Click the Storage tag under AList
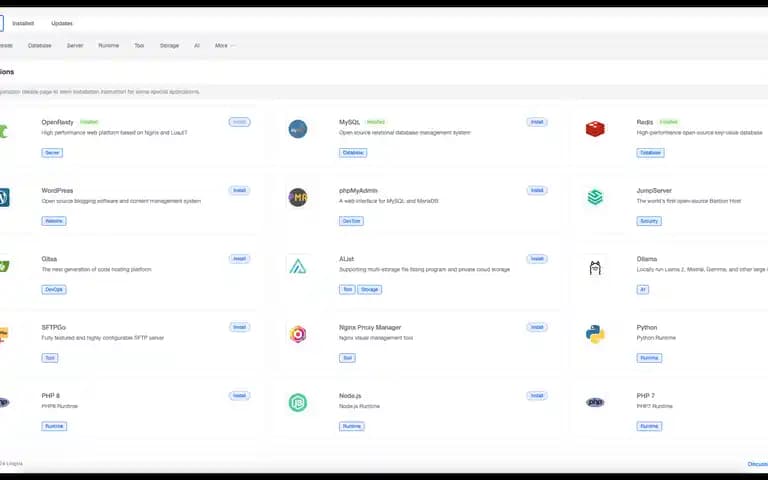This screenshot has width=768, height=480. point(369,289)
